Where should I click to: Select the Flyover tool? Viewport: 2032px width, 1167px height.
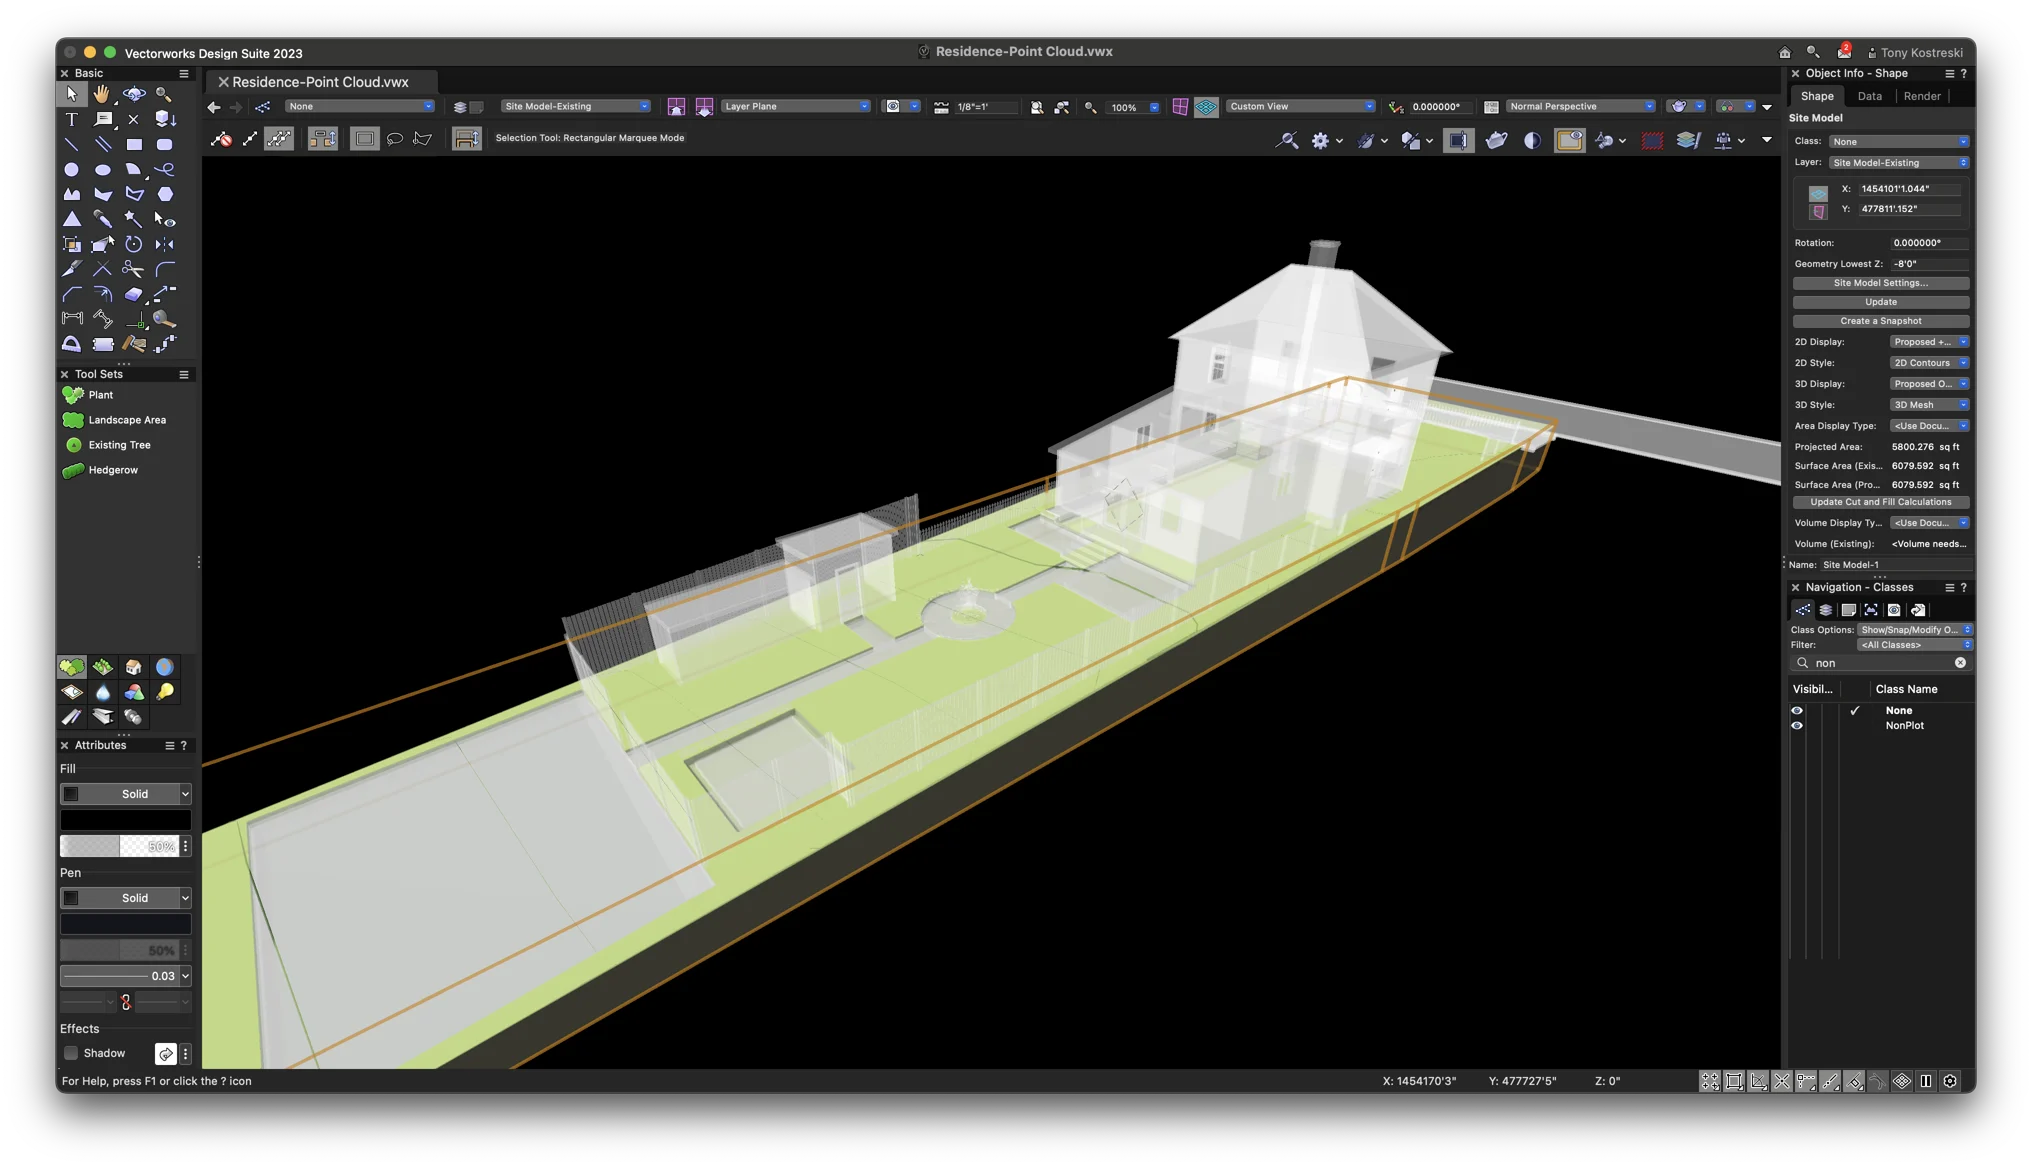(134, 94)
